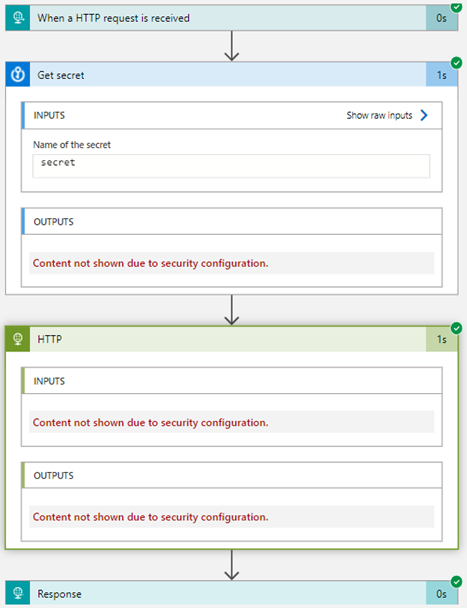Click the success checkmark on HTTP action
This screenshot has width=467, height=608.
457,328
